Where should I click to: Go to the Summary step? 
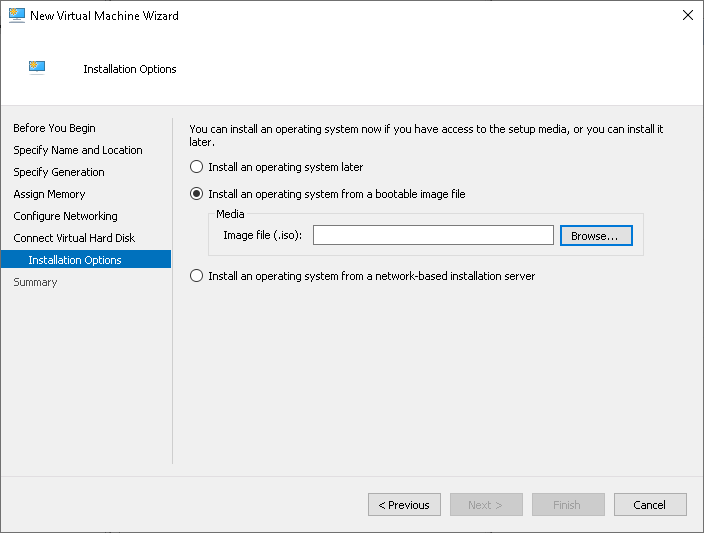[35, 282]
